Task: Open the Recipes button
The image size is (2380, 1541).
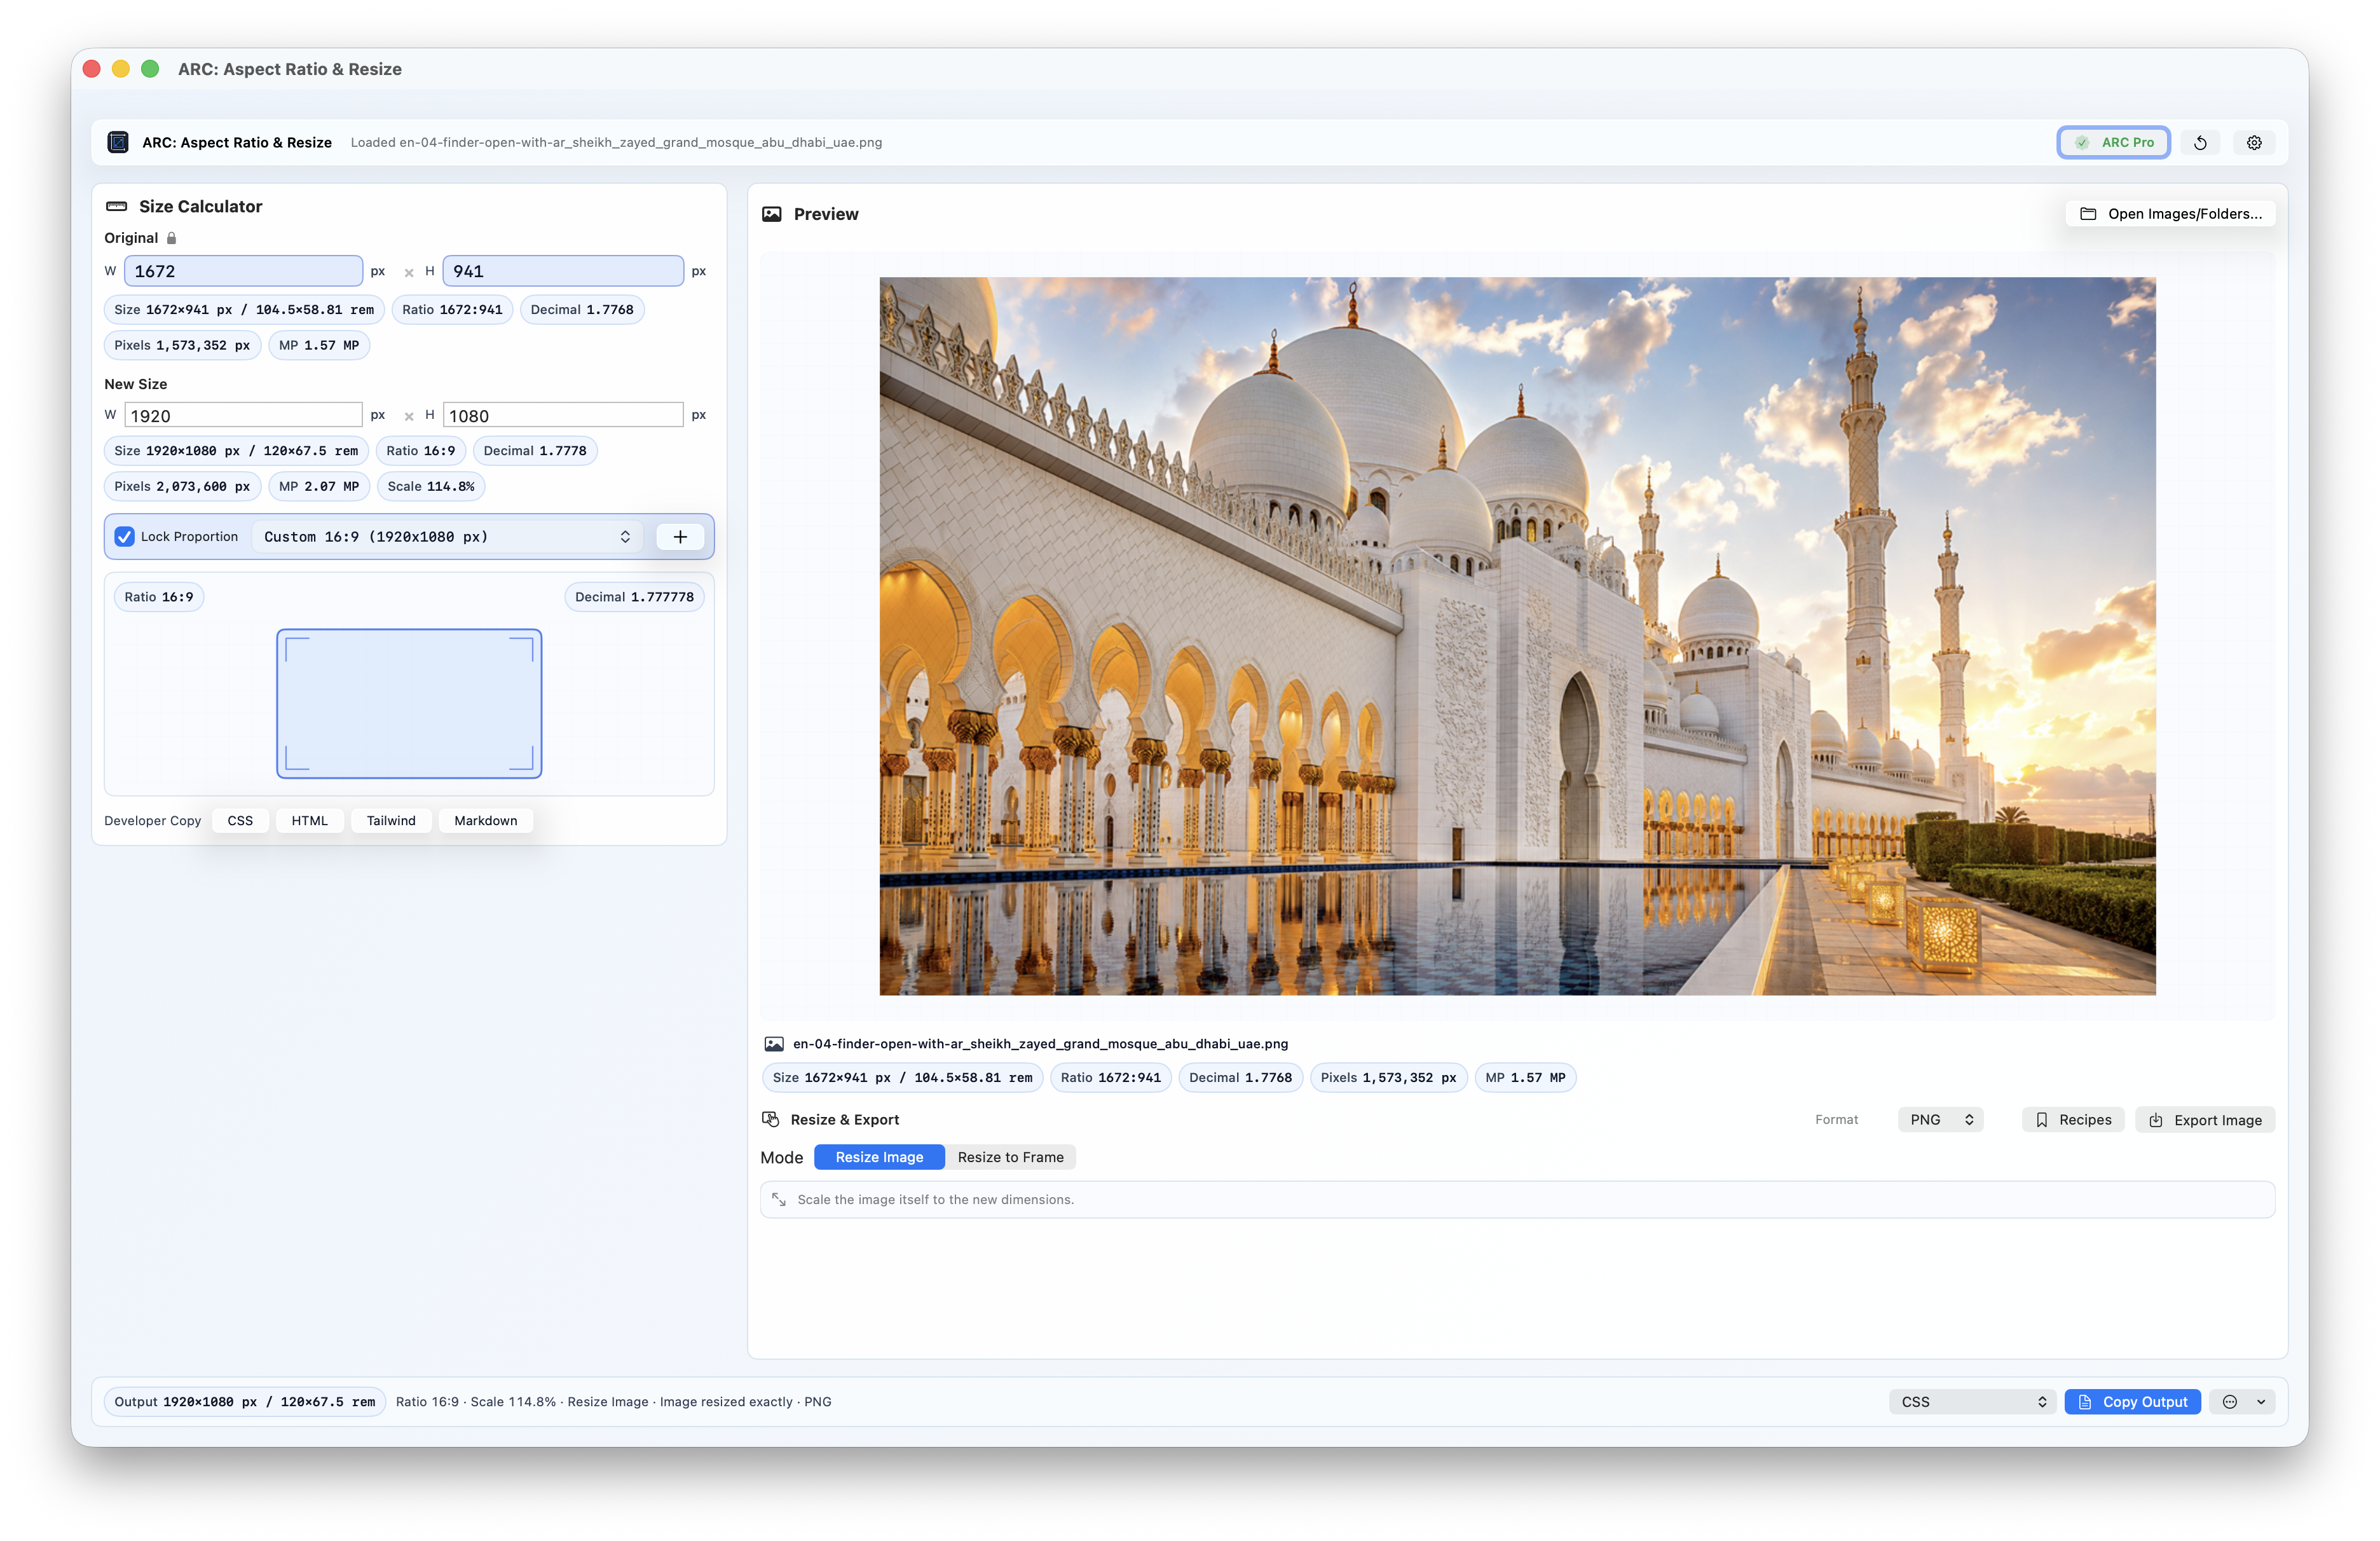Action: tap(2073, 1119)
